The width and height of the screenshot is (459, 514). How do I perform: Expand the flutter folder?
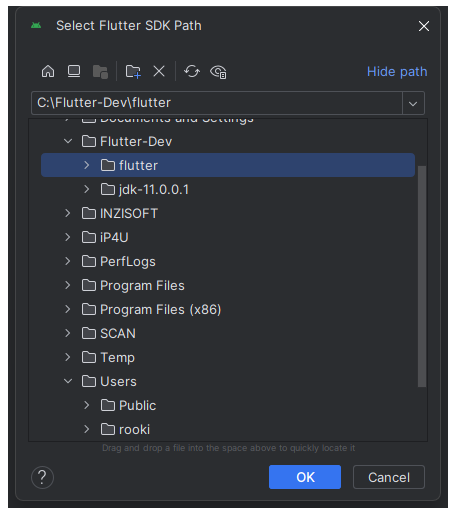[x=87, y=165]
